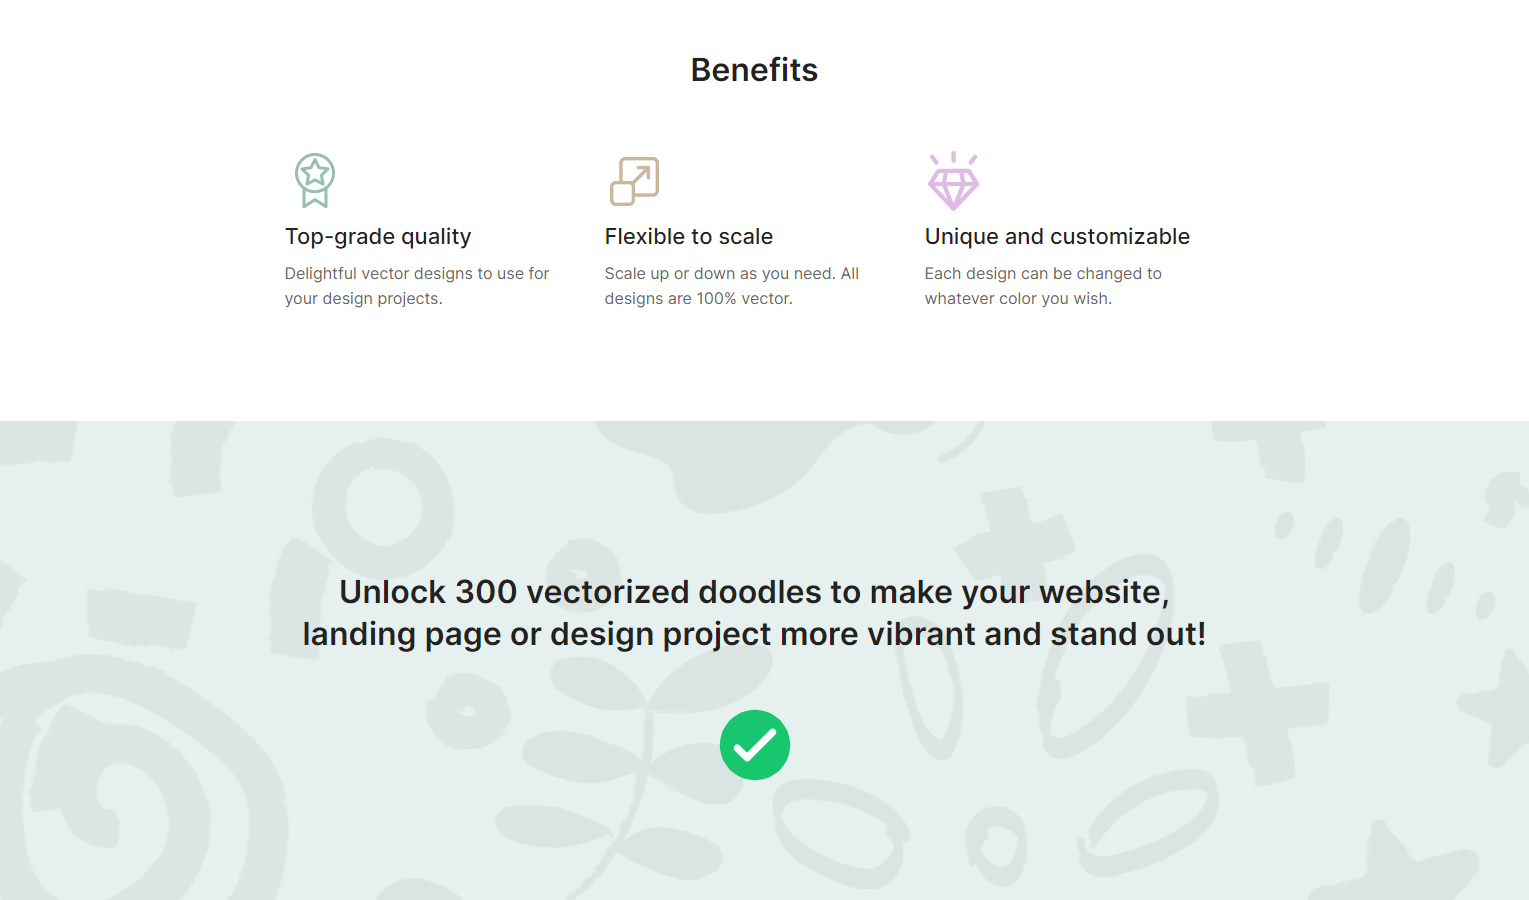Click the small donut doodle below the headline
The image size is (1529, 900).
467,709
